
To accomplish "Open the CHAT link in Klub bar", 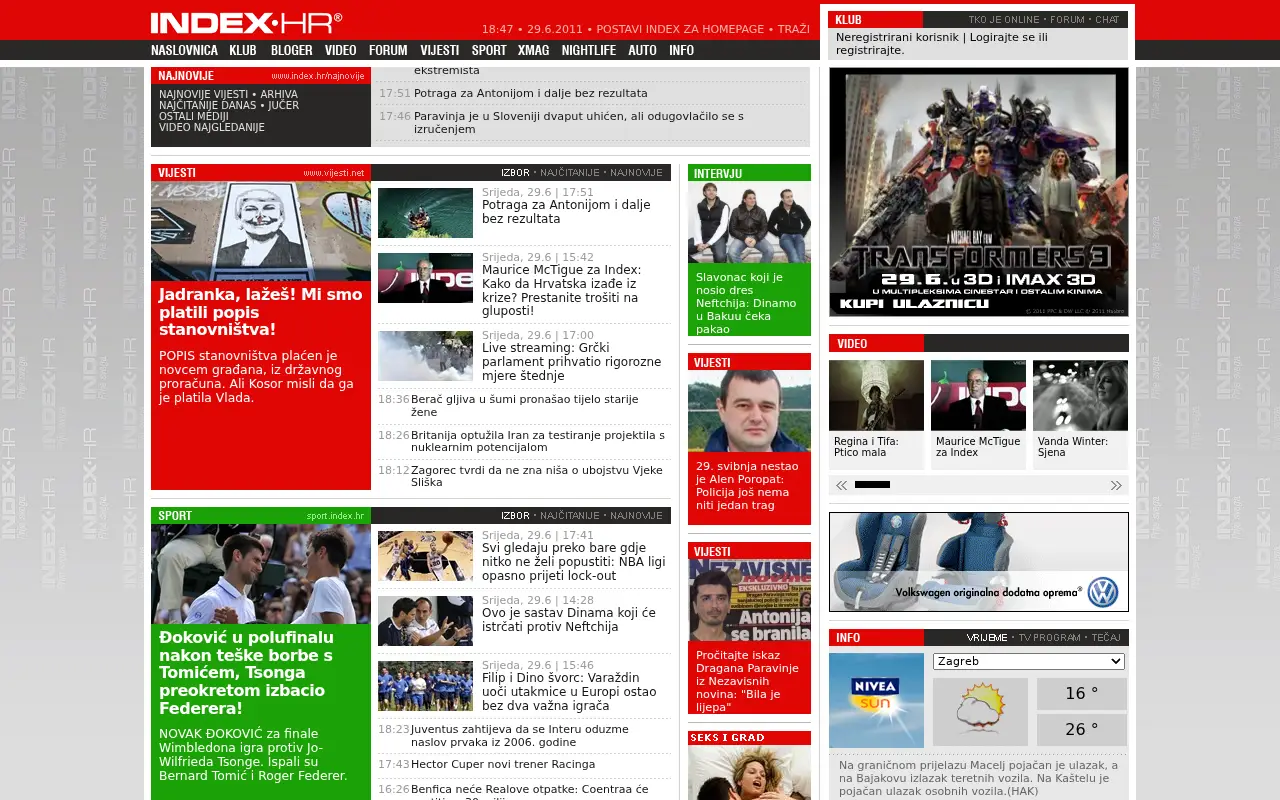I will click(x=1107, y=20).
